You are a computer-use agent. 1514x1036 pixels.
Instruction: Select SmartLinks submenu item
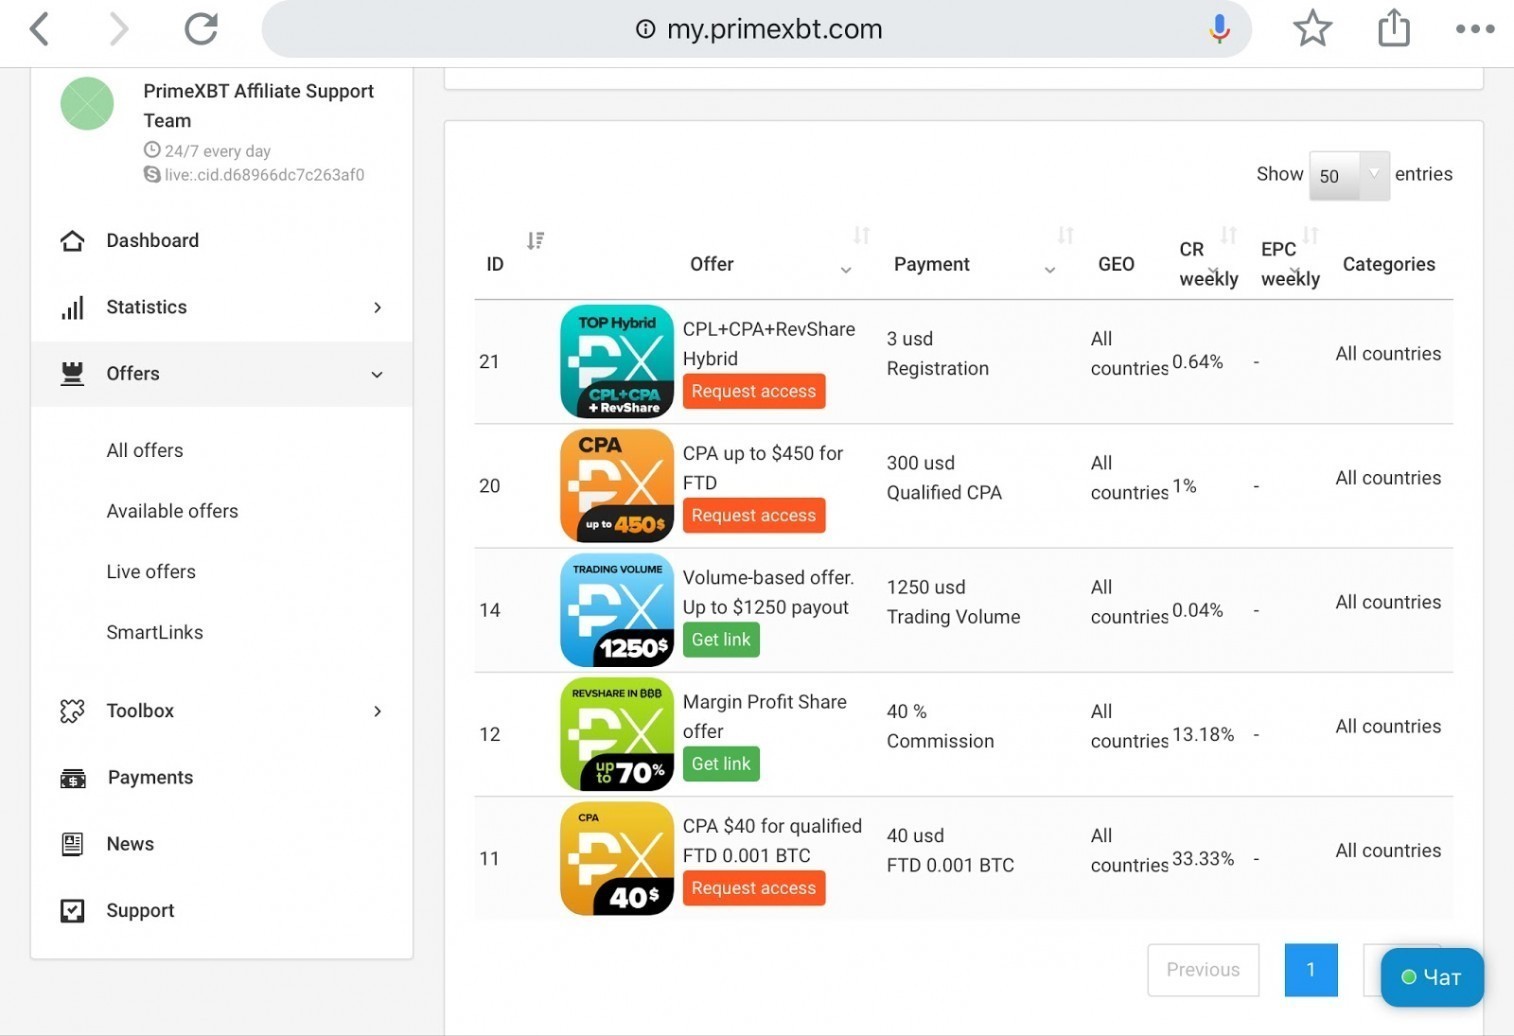tap(155, 632)
